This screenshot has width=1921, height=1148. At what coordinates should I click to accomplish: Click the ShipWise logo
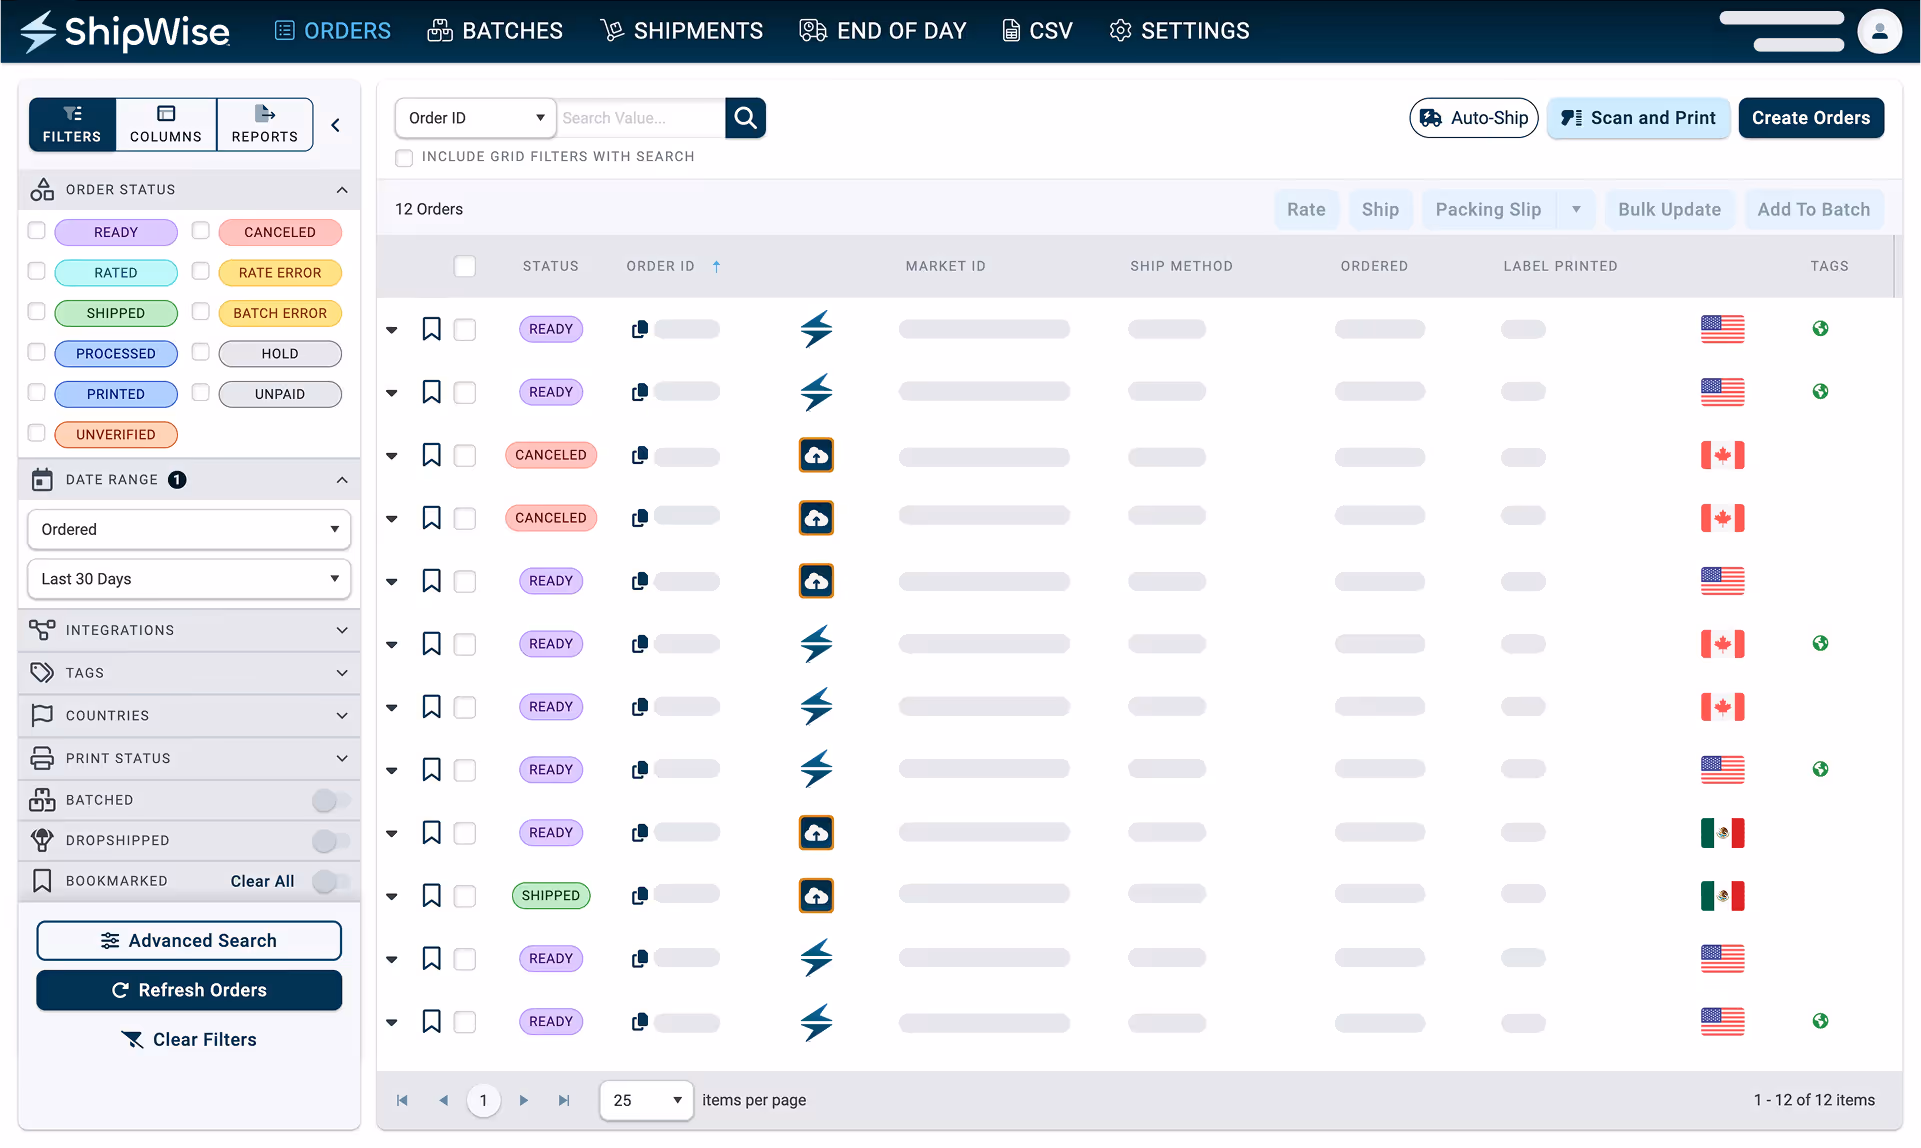click(125, 31)
